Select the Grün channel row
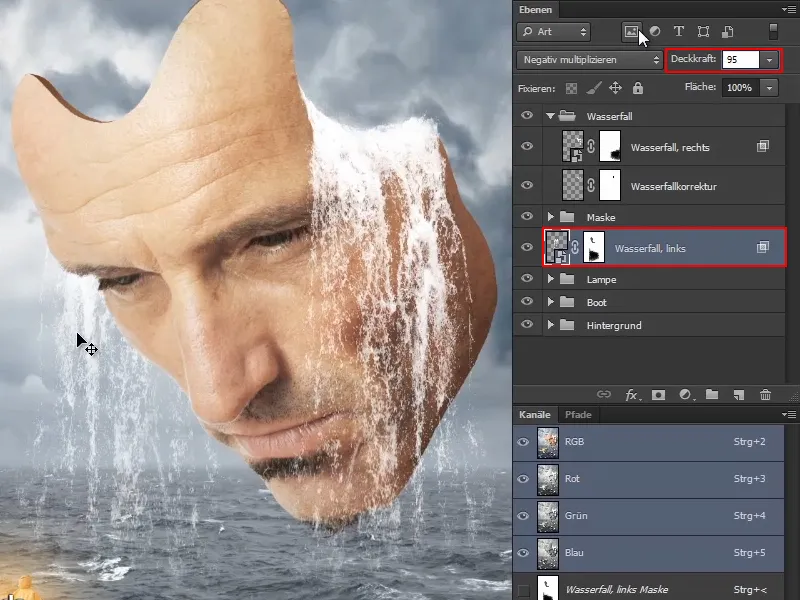The image size is (800, 600). 648,516
